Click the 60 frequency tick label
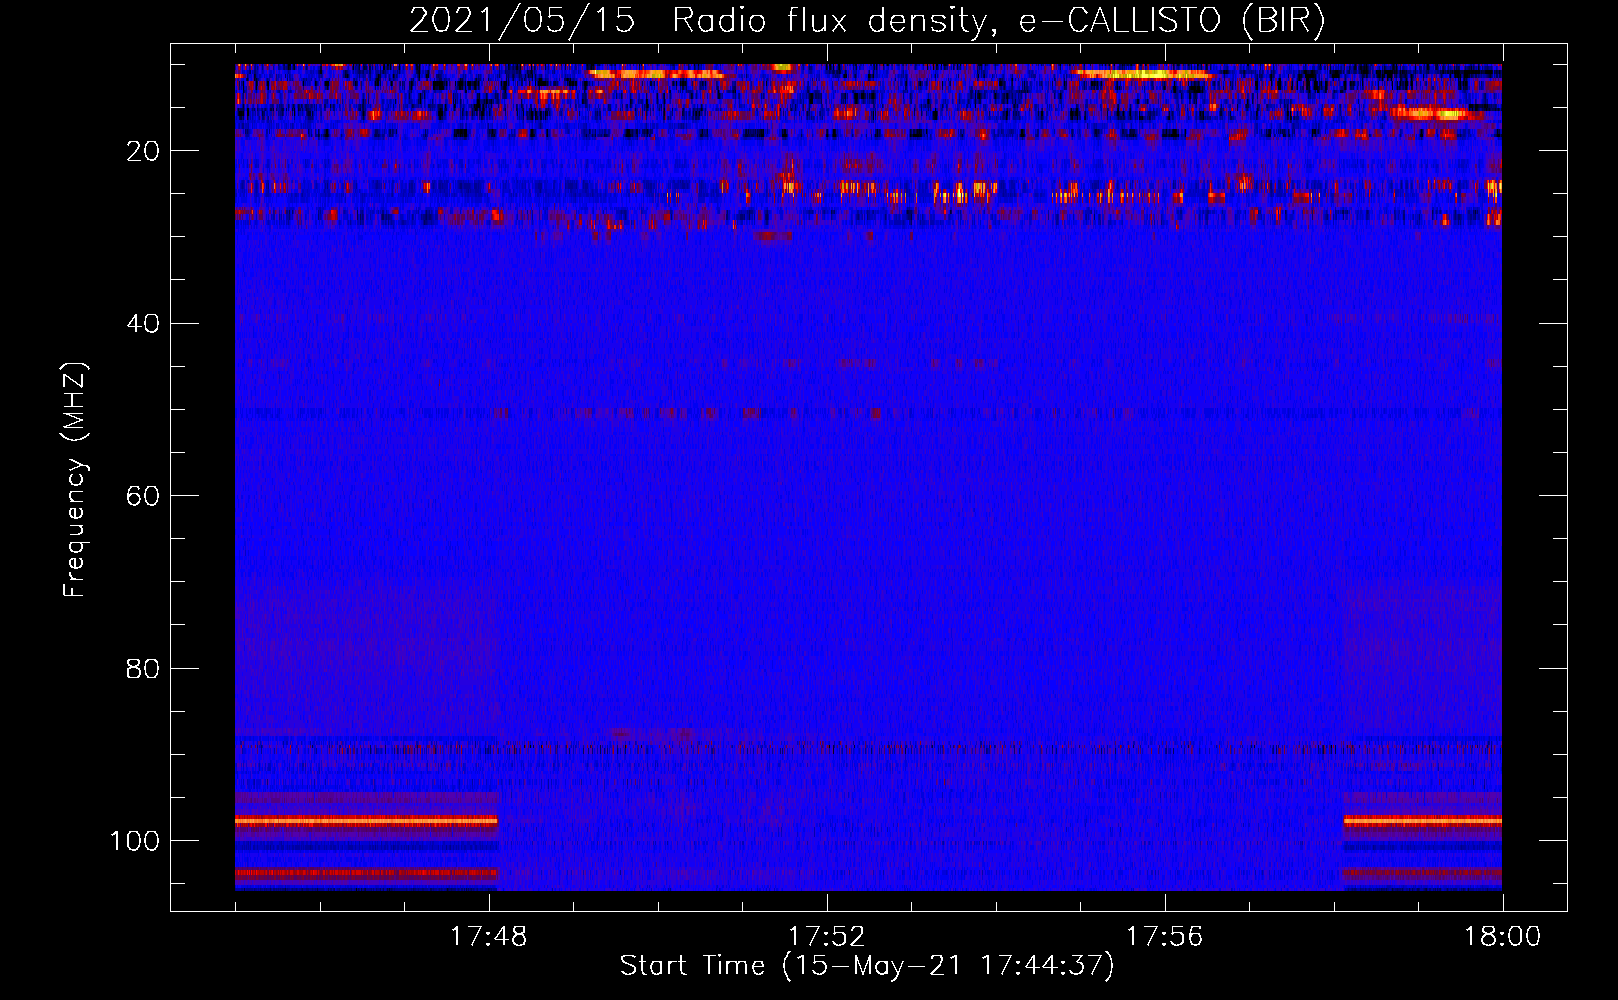The width and height of the screenshot is (1618, 1000). coord(143,496)
